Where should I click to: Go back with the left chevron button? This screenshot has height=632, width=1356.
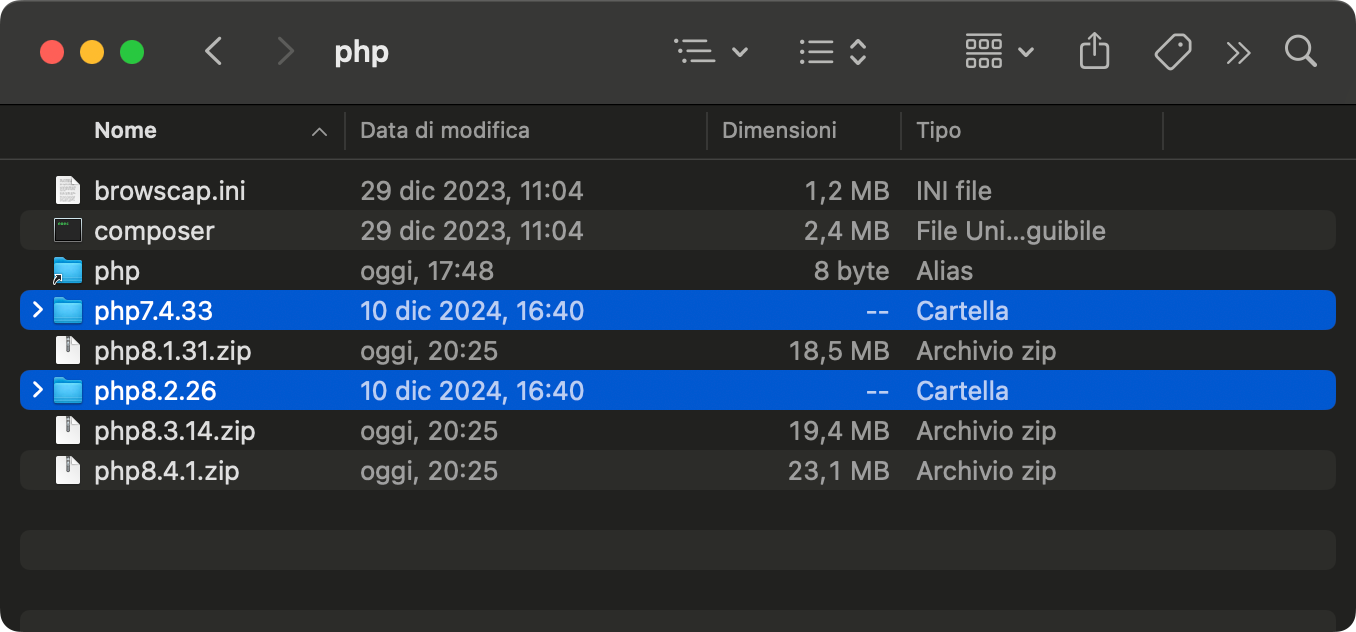[x=213, y=52]
